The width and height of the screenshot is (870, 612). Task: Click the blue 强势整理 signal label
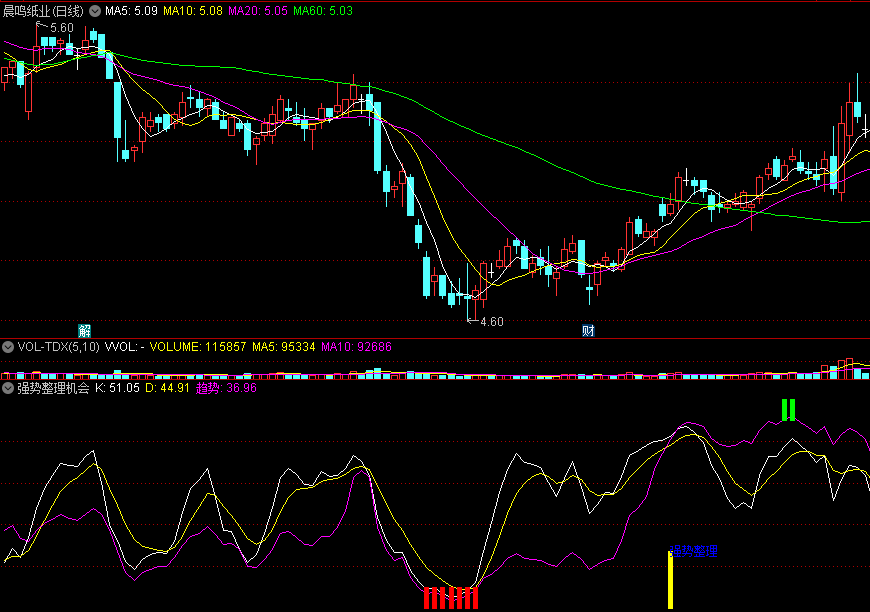tap(694, 551)
